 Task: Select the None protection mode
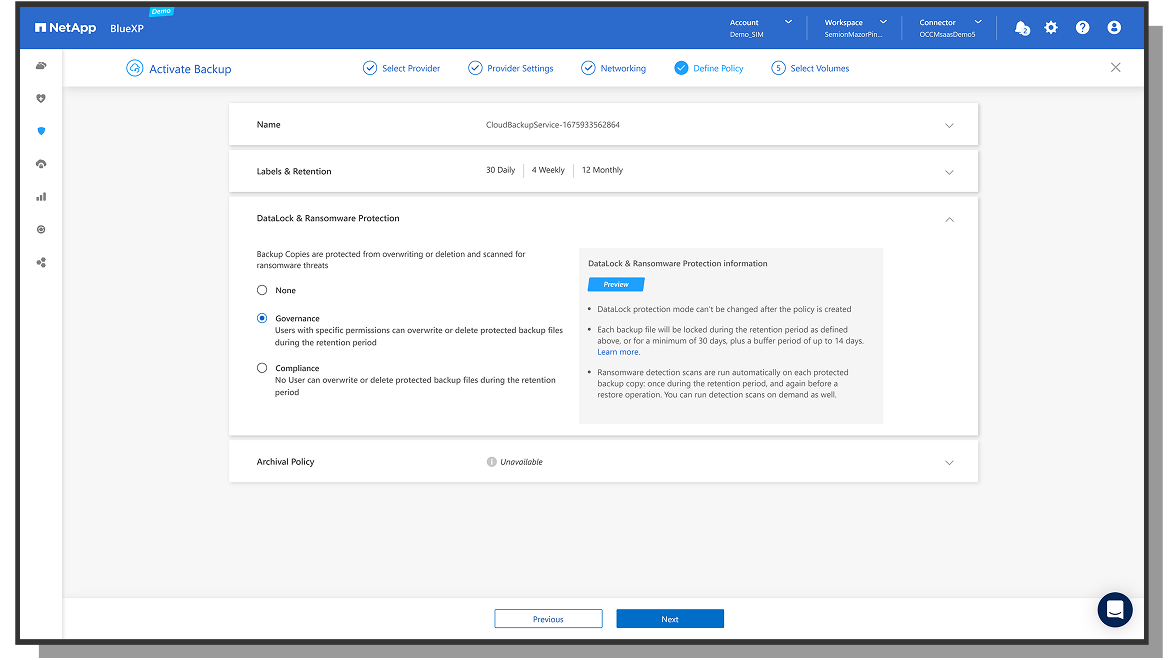(x=262, y=290)
